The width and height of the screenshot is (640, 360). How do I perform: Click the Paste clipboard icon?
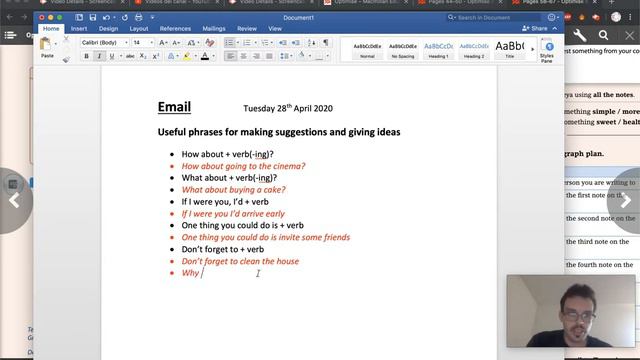coord(46,44)
